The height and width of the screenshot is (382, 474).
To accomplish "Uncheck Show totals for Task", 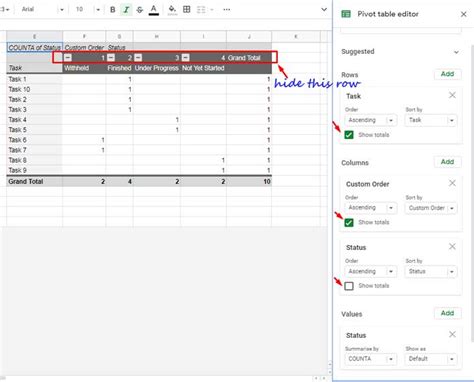I will (x=349, y=135).
